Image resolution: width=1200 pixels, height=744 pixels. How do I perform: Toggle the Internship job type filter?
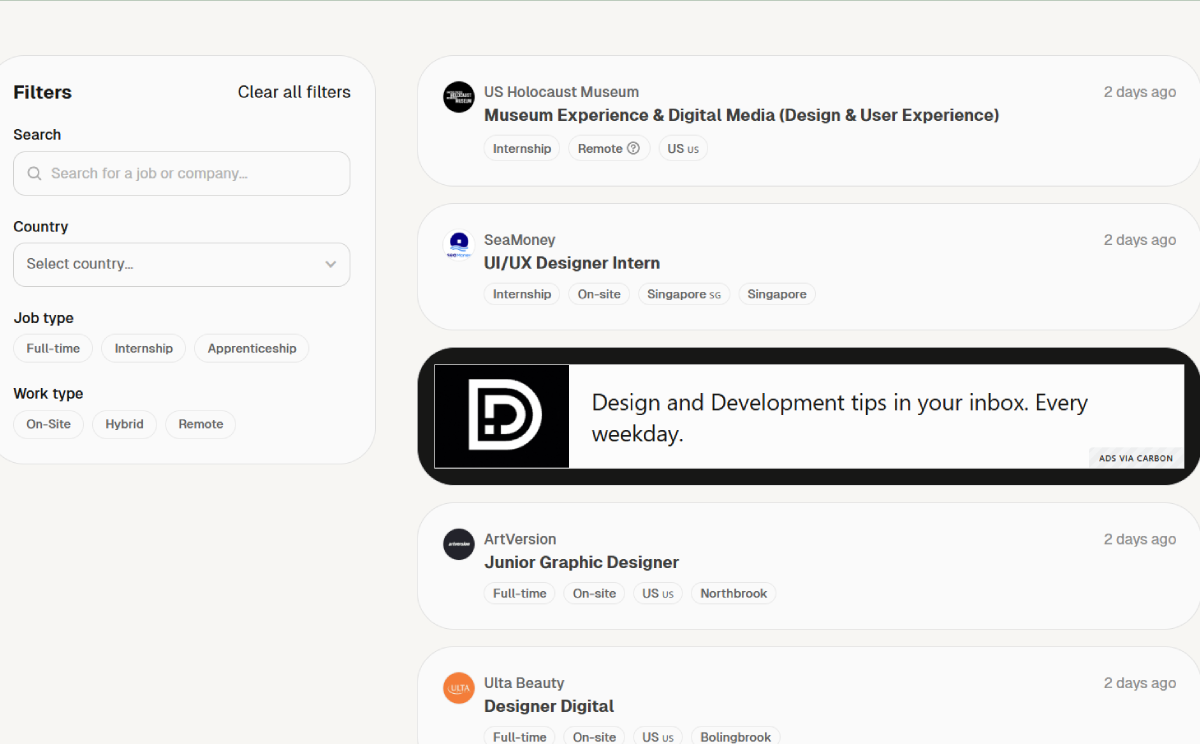point(143,348)
